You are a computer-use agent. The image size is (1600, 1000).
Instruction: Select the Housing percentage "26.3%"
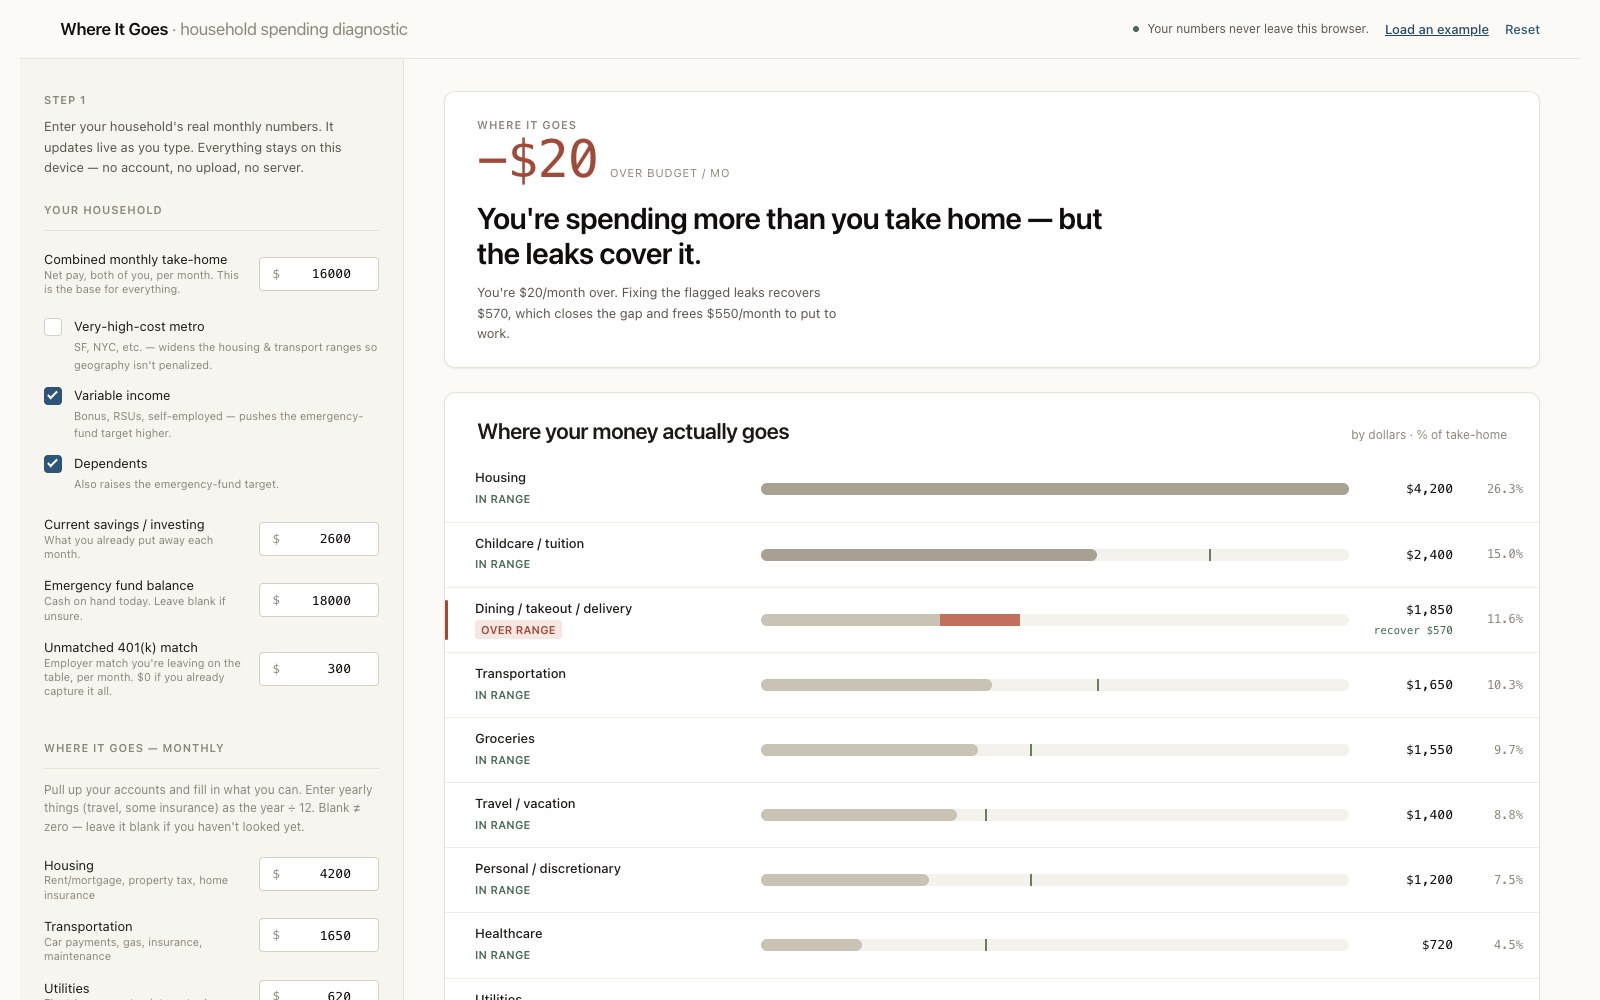(1505, 489)
